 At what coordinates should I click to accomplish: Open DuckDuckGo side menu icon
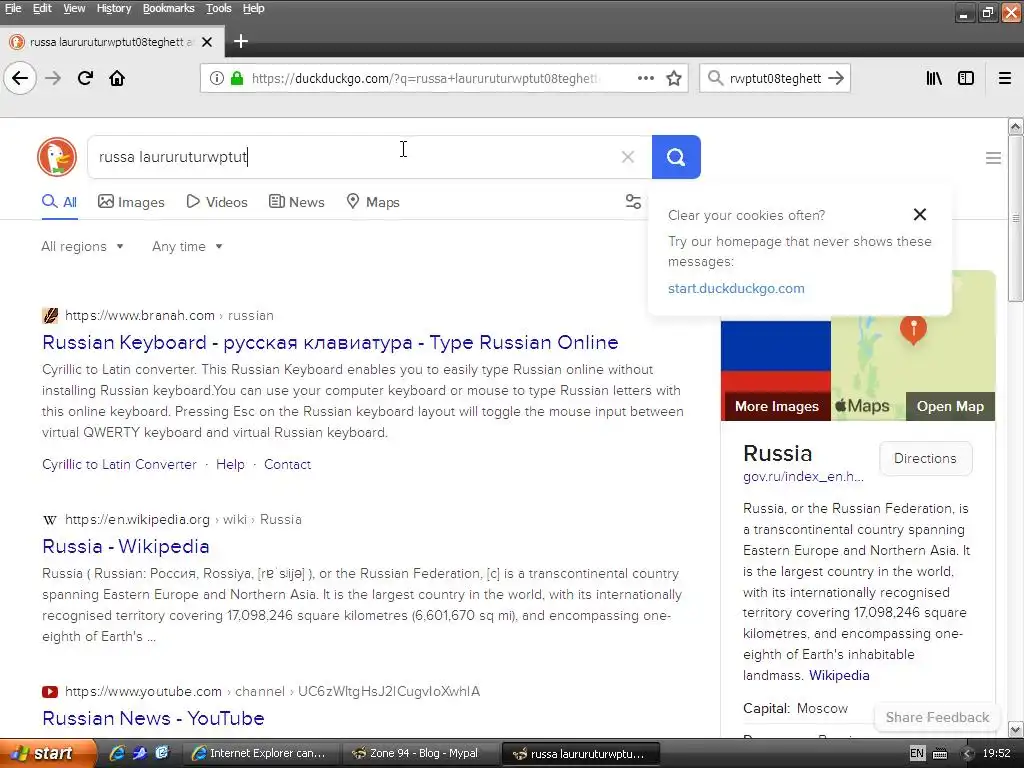(x=993, y=157)
